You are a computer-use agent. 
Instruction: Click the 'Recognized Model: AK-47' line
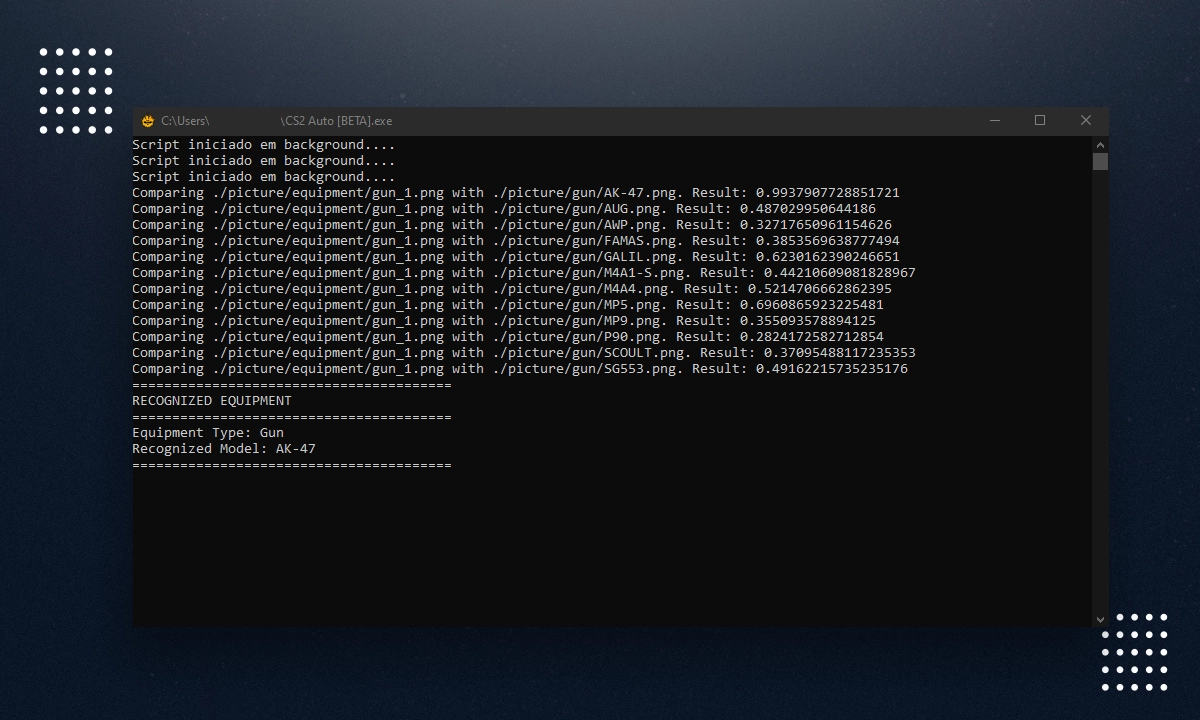[x=224, y=449]
